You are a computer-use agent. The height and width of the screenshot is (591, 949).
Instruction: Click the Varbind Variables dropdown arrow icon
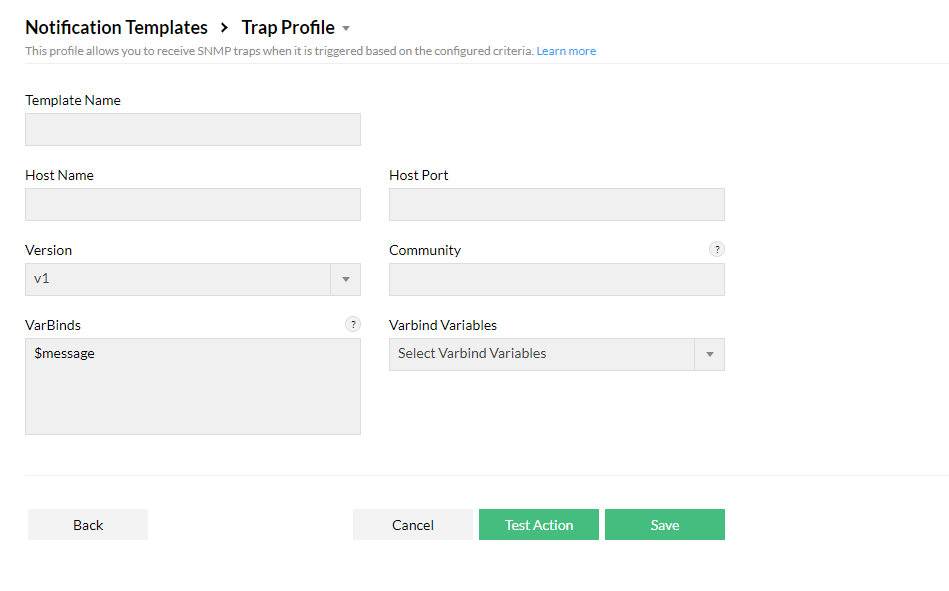pyautogui.click(x=710, y=354)
